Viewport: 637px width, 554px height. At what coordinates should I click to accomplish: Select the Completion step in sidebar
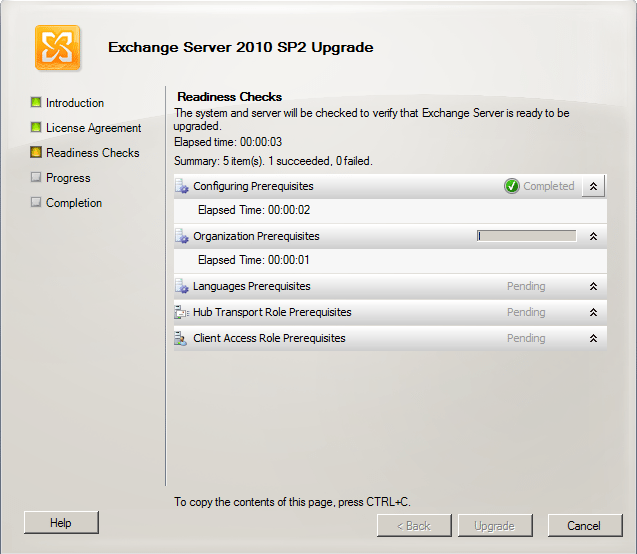point(74,203)
